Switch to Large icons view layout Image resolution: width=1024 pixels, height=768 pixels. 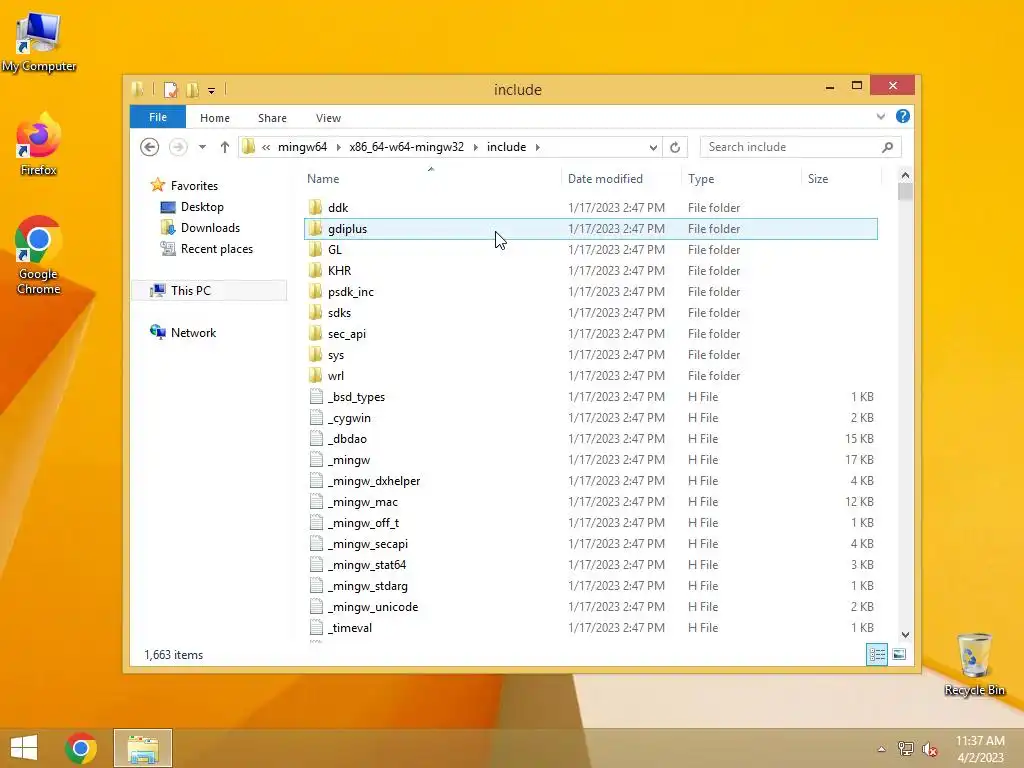point(899,654)
